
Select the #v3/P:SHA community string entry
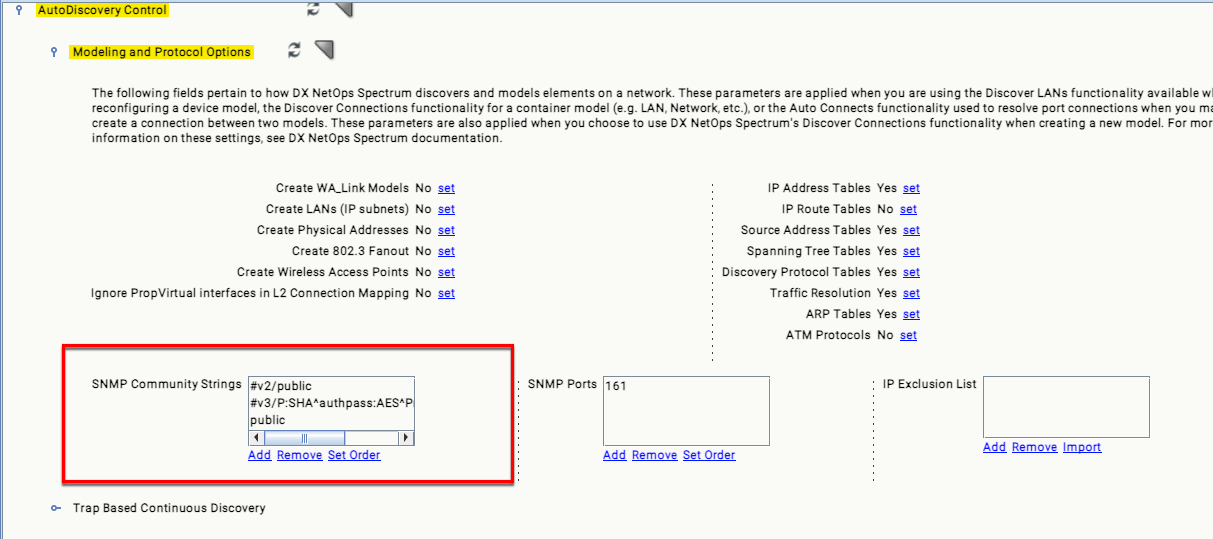pos(331,403)
